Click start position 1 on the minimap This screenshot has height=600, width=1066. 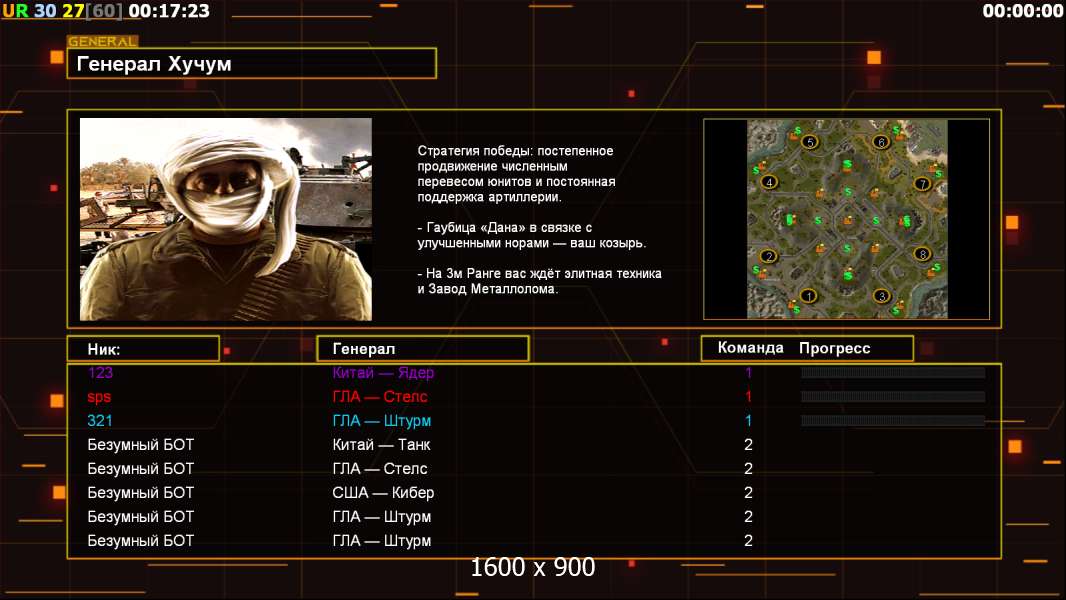pos(808,295)
